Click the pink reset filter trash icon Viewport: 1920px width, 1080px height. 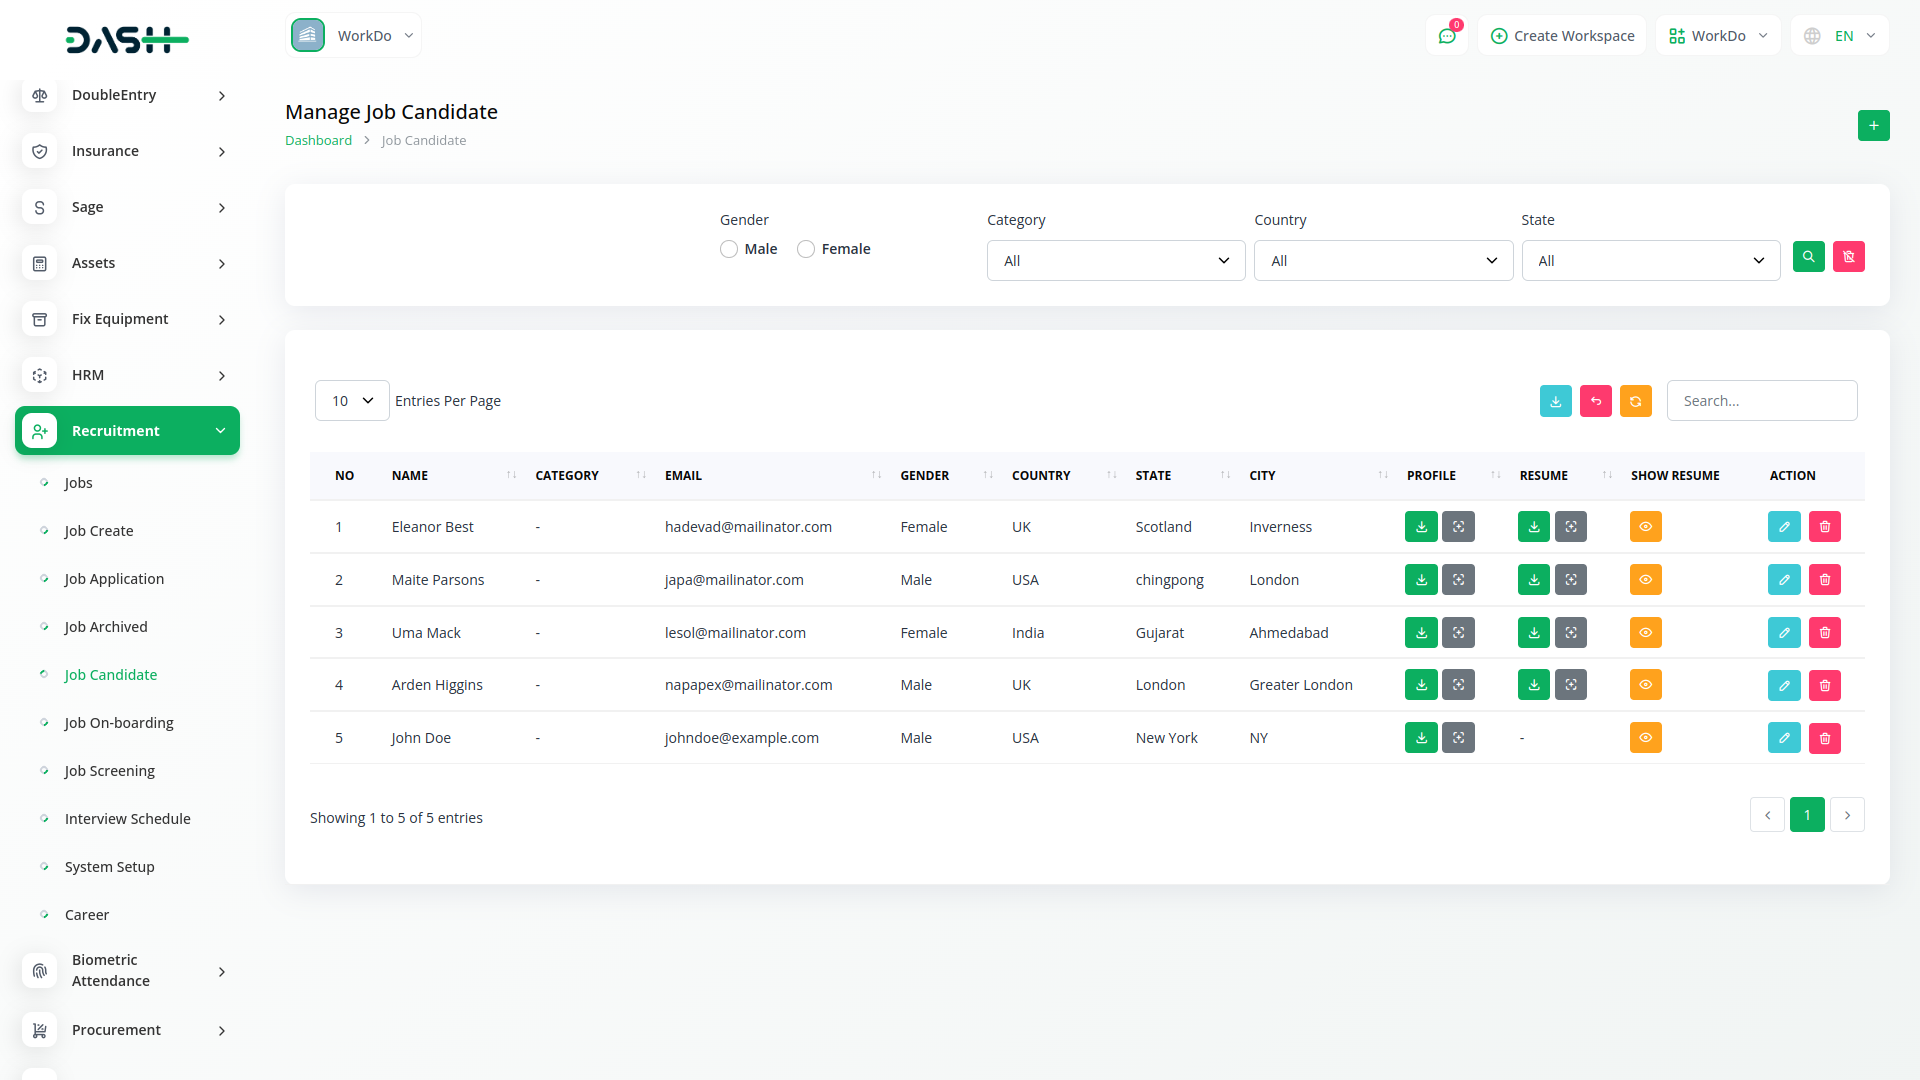tap(1848, 257)
